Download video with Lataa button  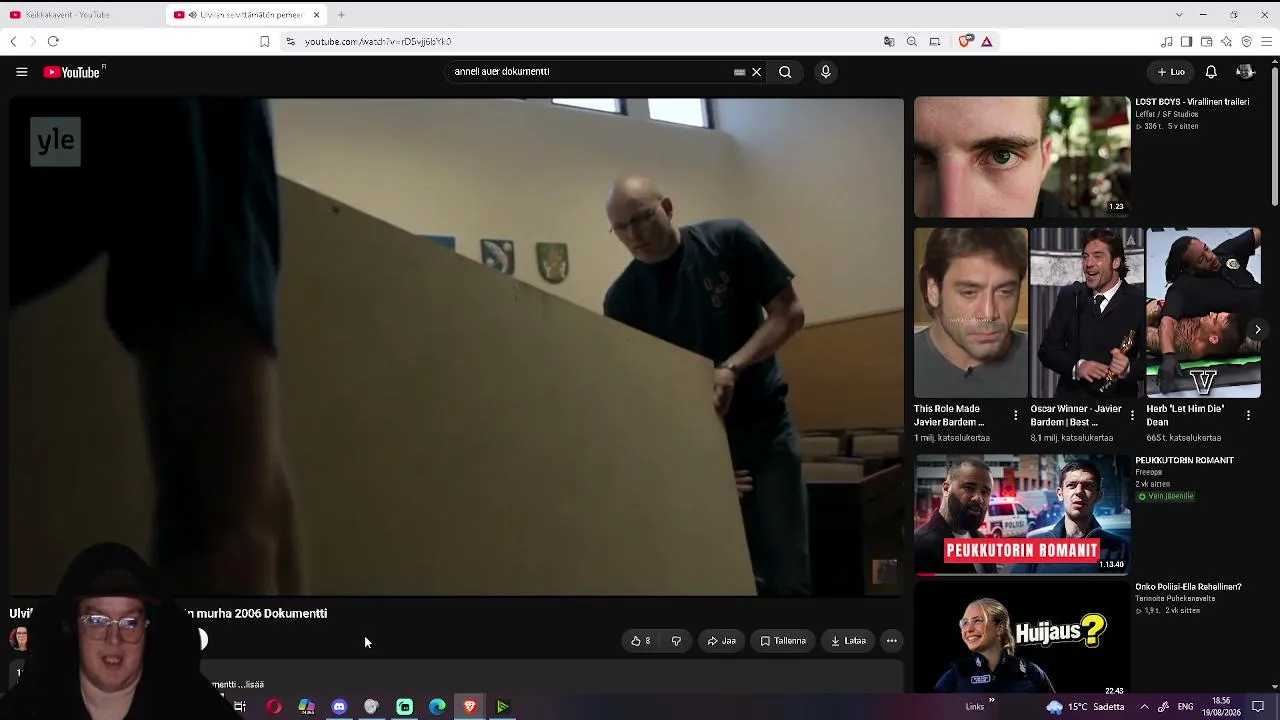pyautogui.click(x=848, y=641)
